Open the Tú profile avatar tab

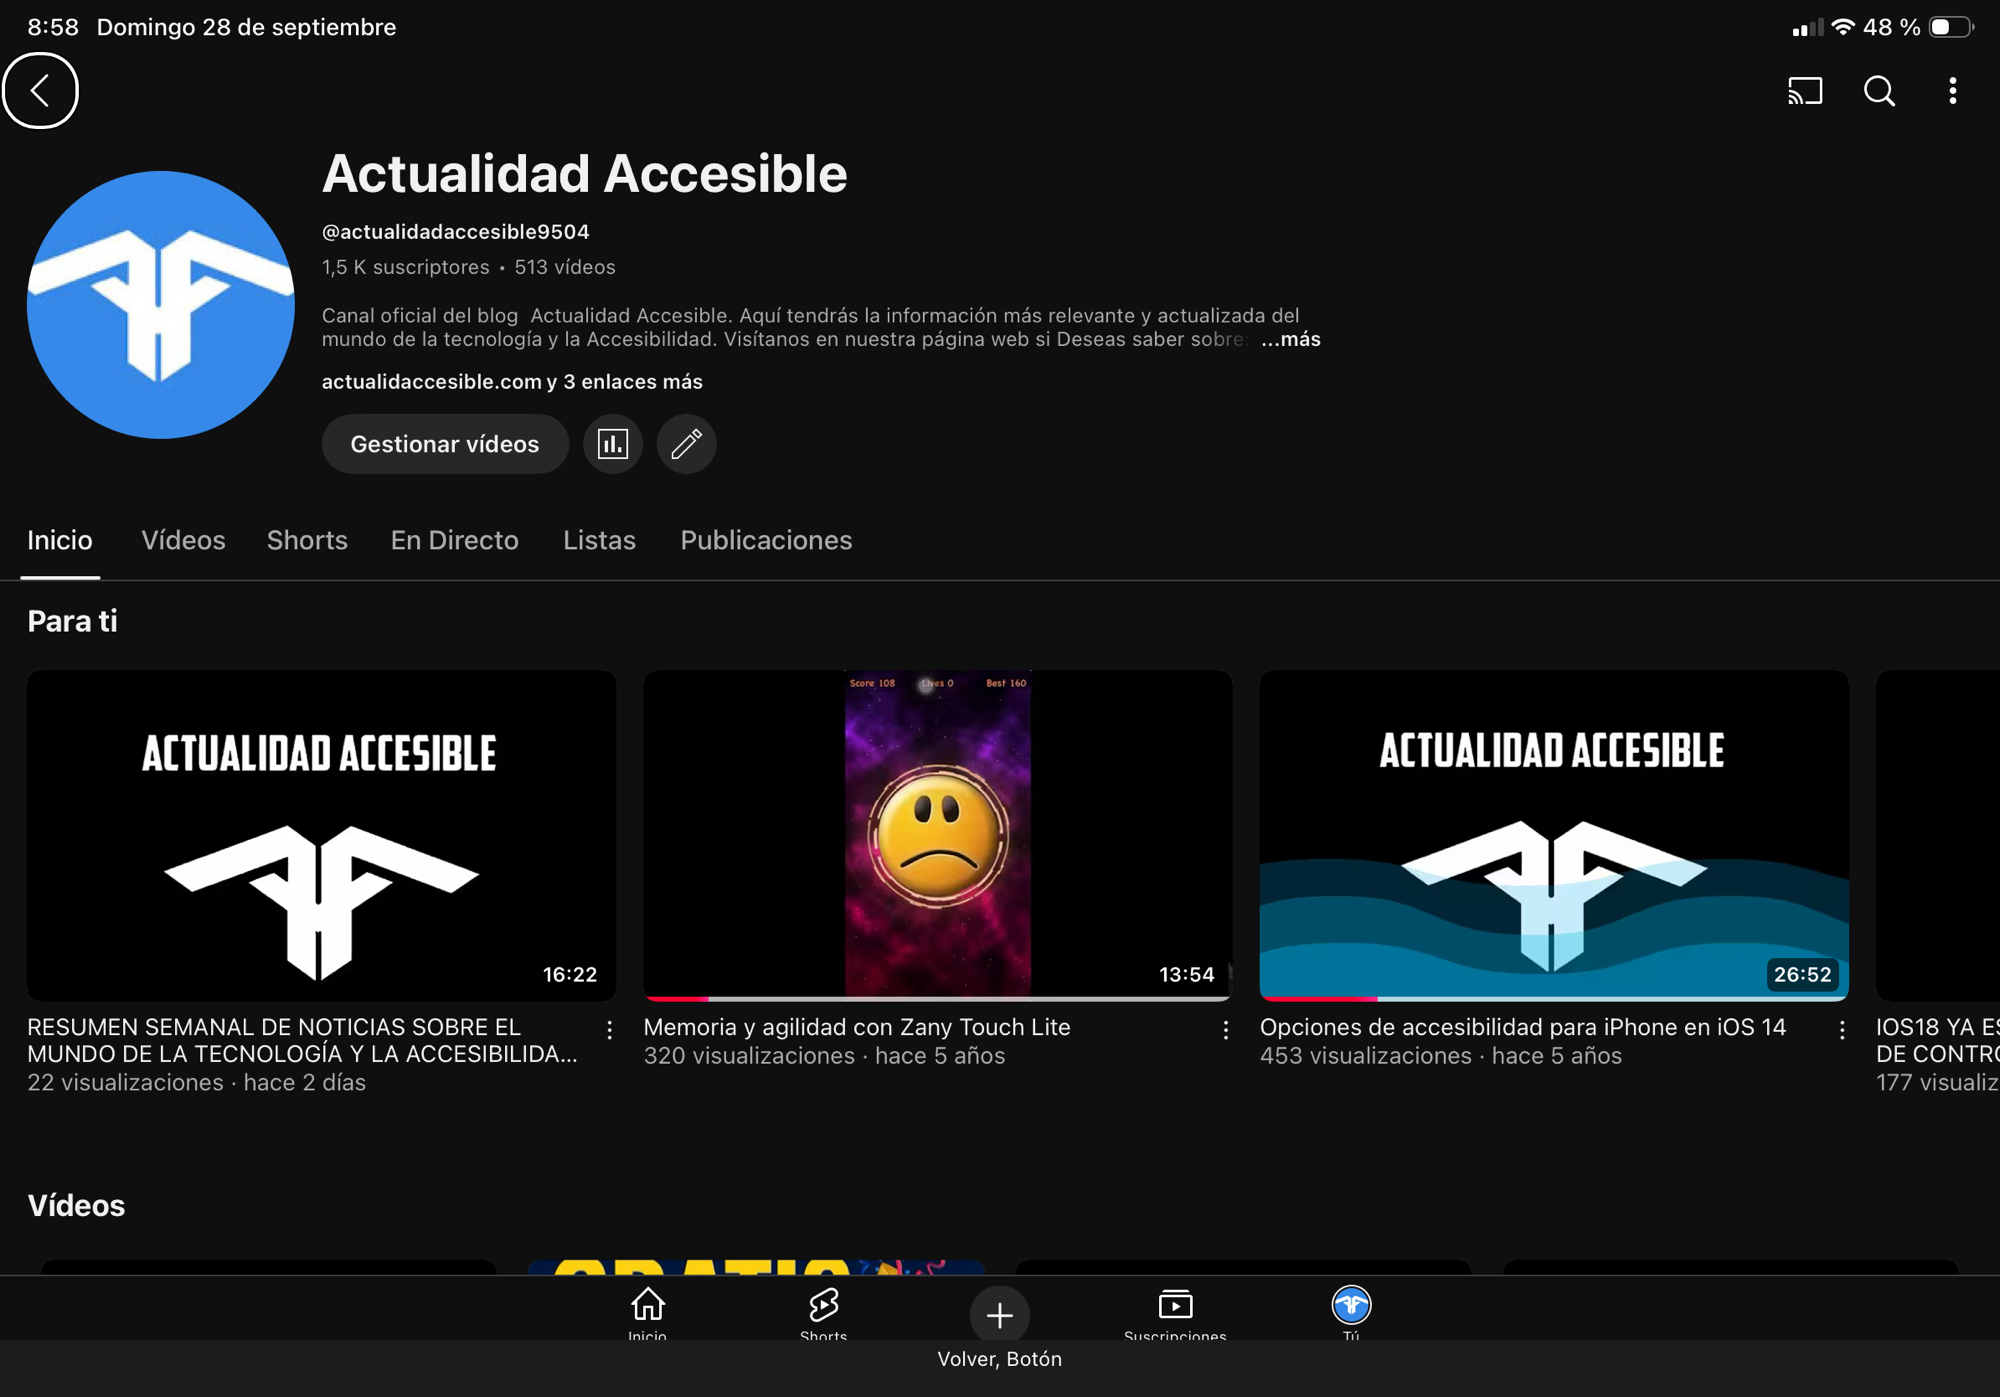pyautogui.click(x=1351, y=1310)
